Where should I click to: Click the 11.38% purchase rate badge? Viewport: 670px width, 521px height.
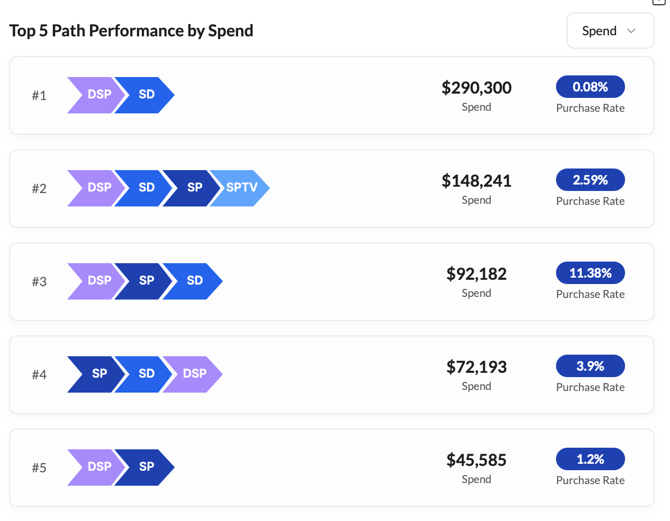(590, 273)
